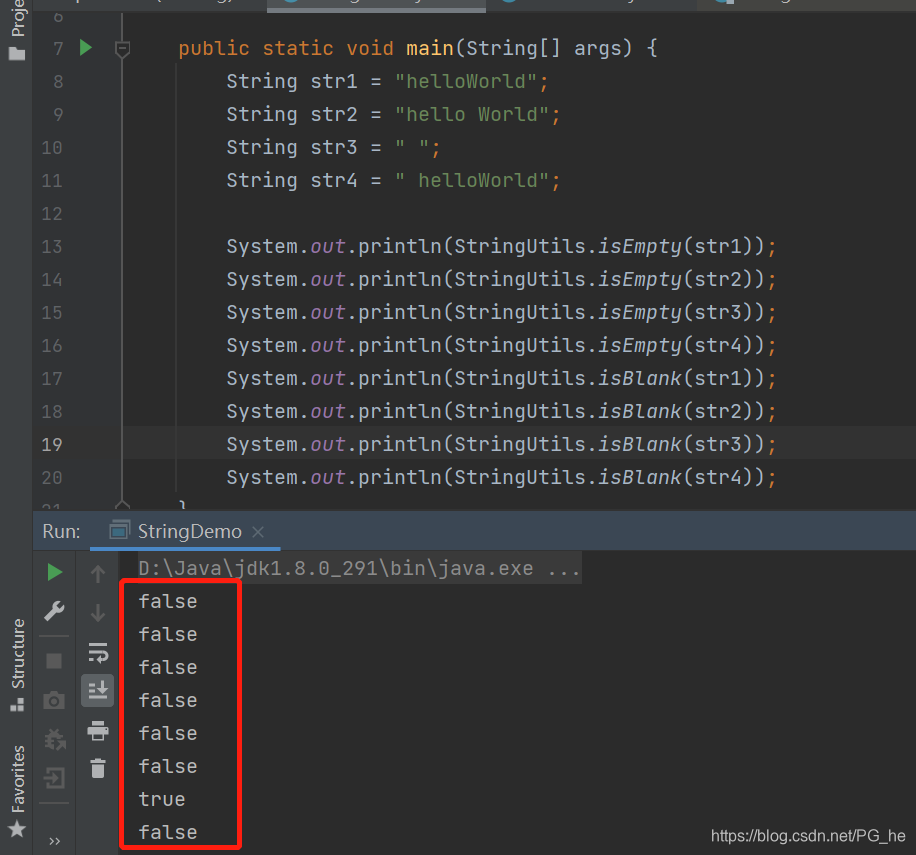Screen dimensions: 916x855
Task: Disable scroll-to-end in the console
Action: [97, 690]
